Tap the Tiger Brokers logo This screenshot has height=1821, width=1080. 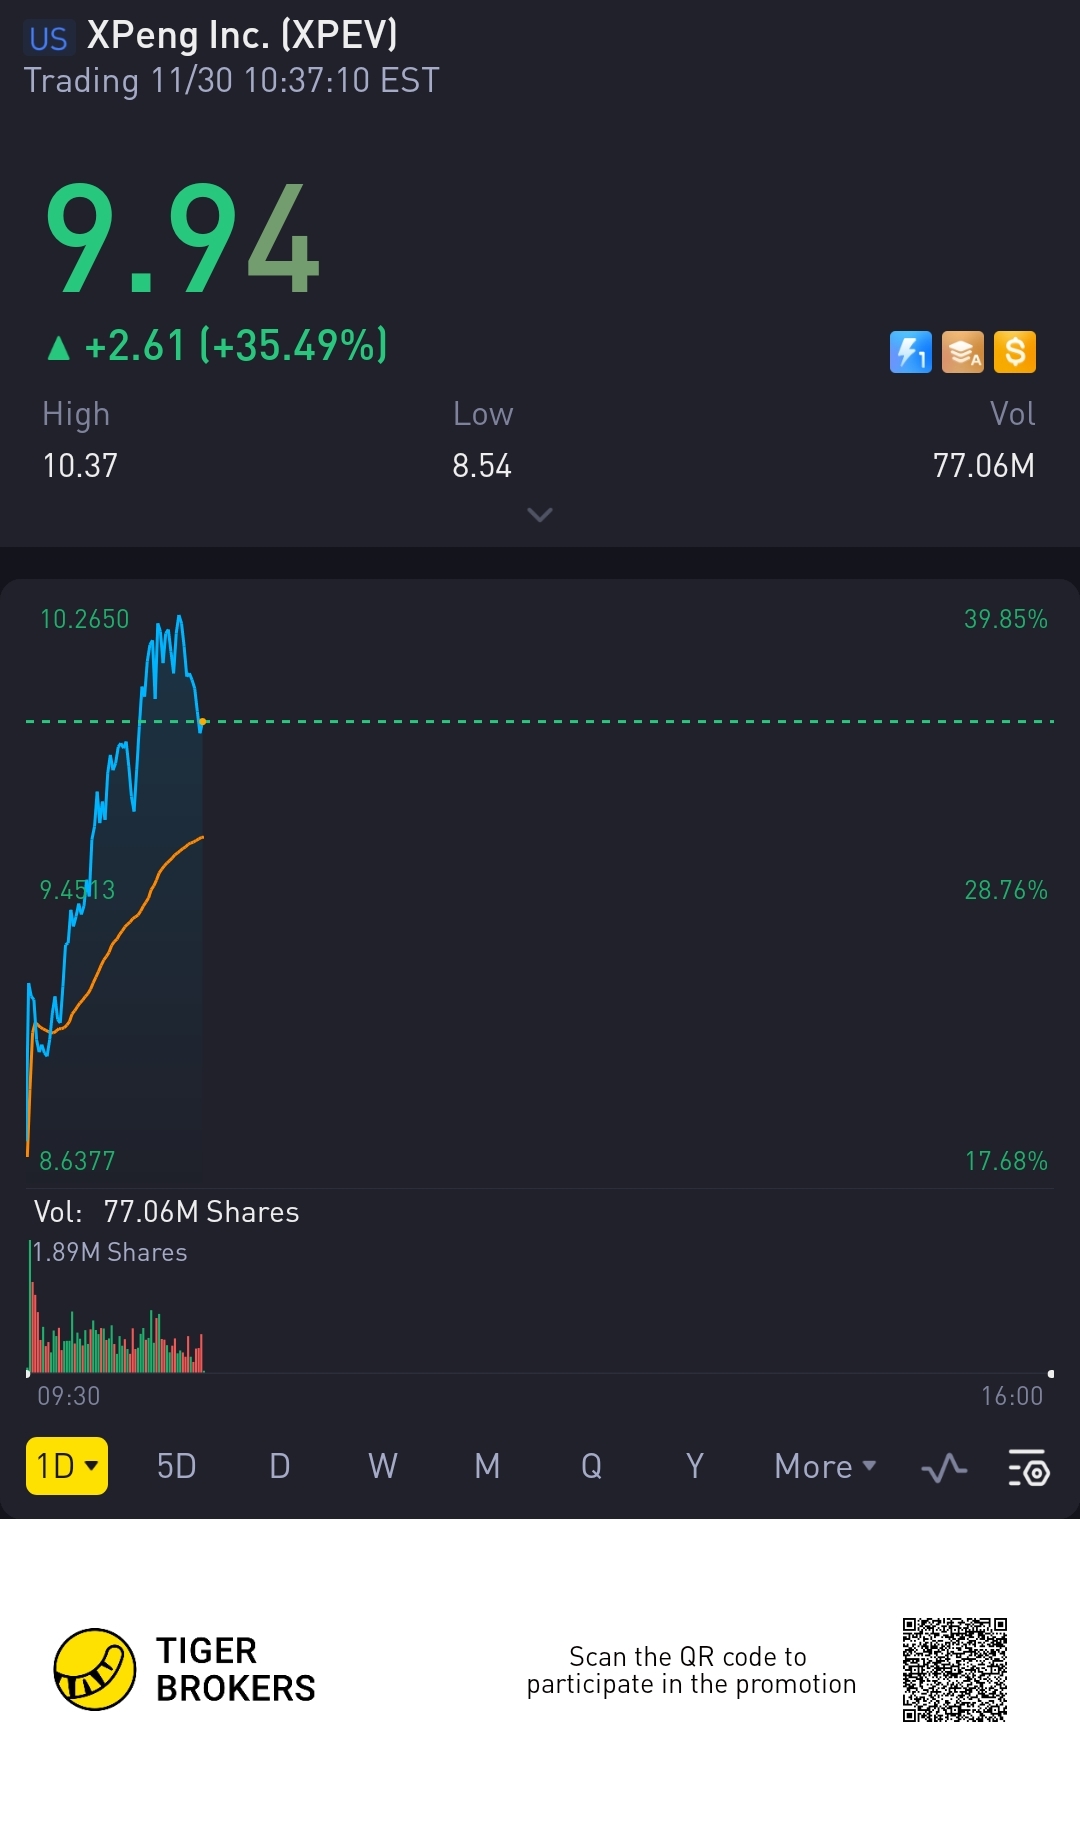click(95, 1669)
